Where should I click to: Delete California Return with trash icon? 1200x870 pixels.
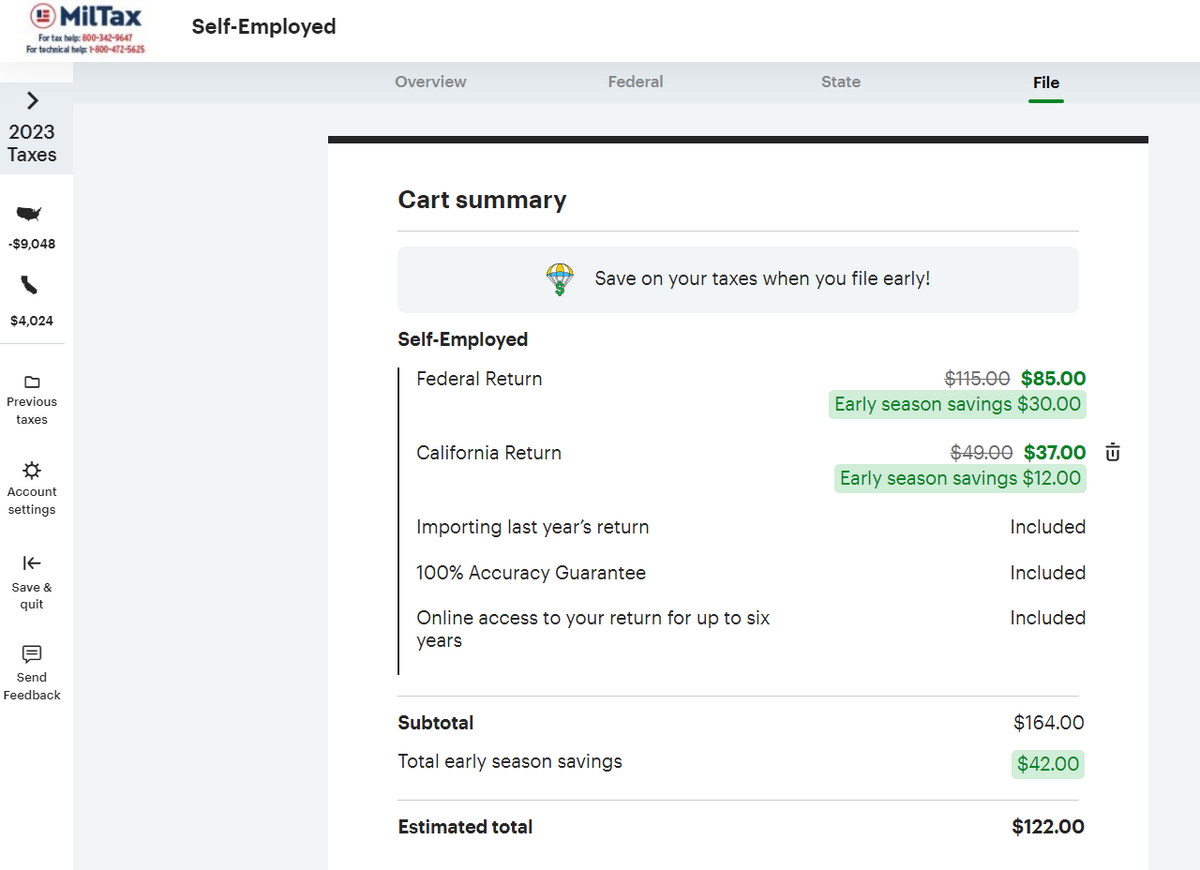pos(1112,453)
